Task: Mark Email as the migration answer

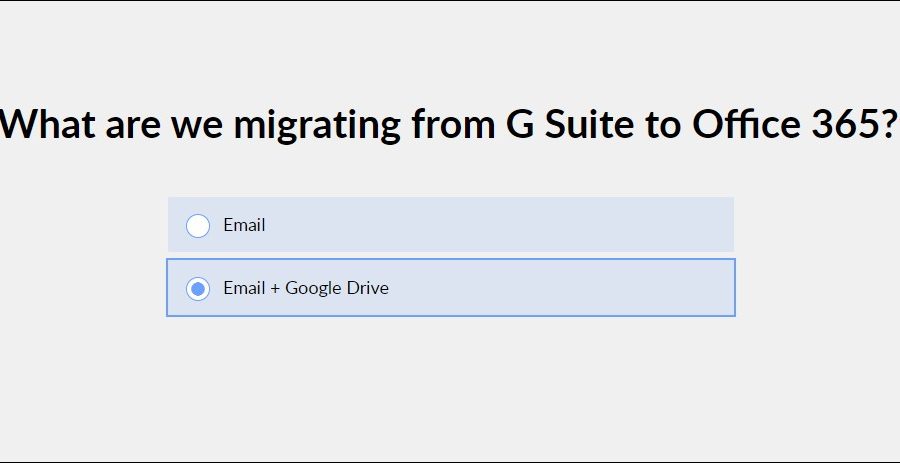Action: pos(198,226)
